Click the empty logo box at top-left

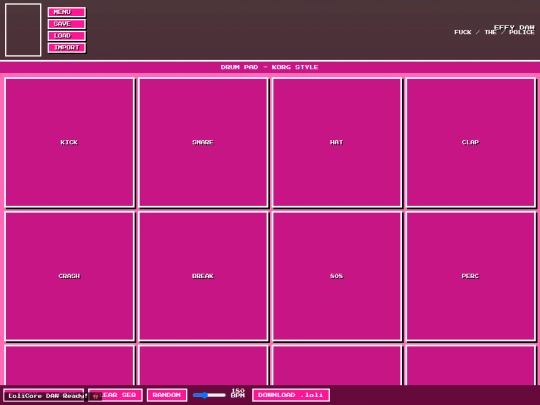pyautogui.click(x=23, y=30)
